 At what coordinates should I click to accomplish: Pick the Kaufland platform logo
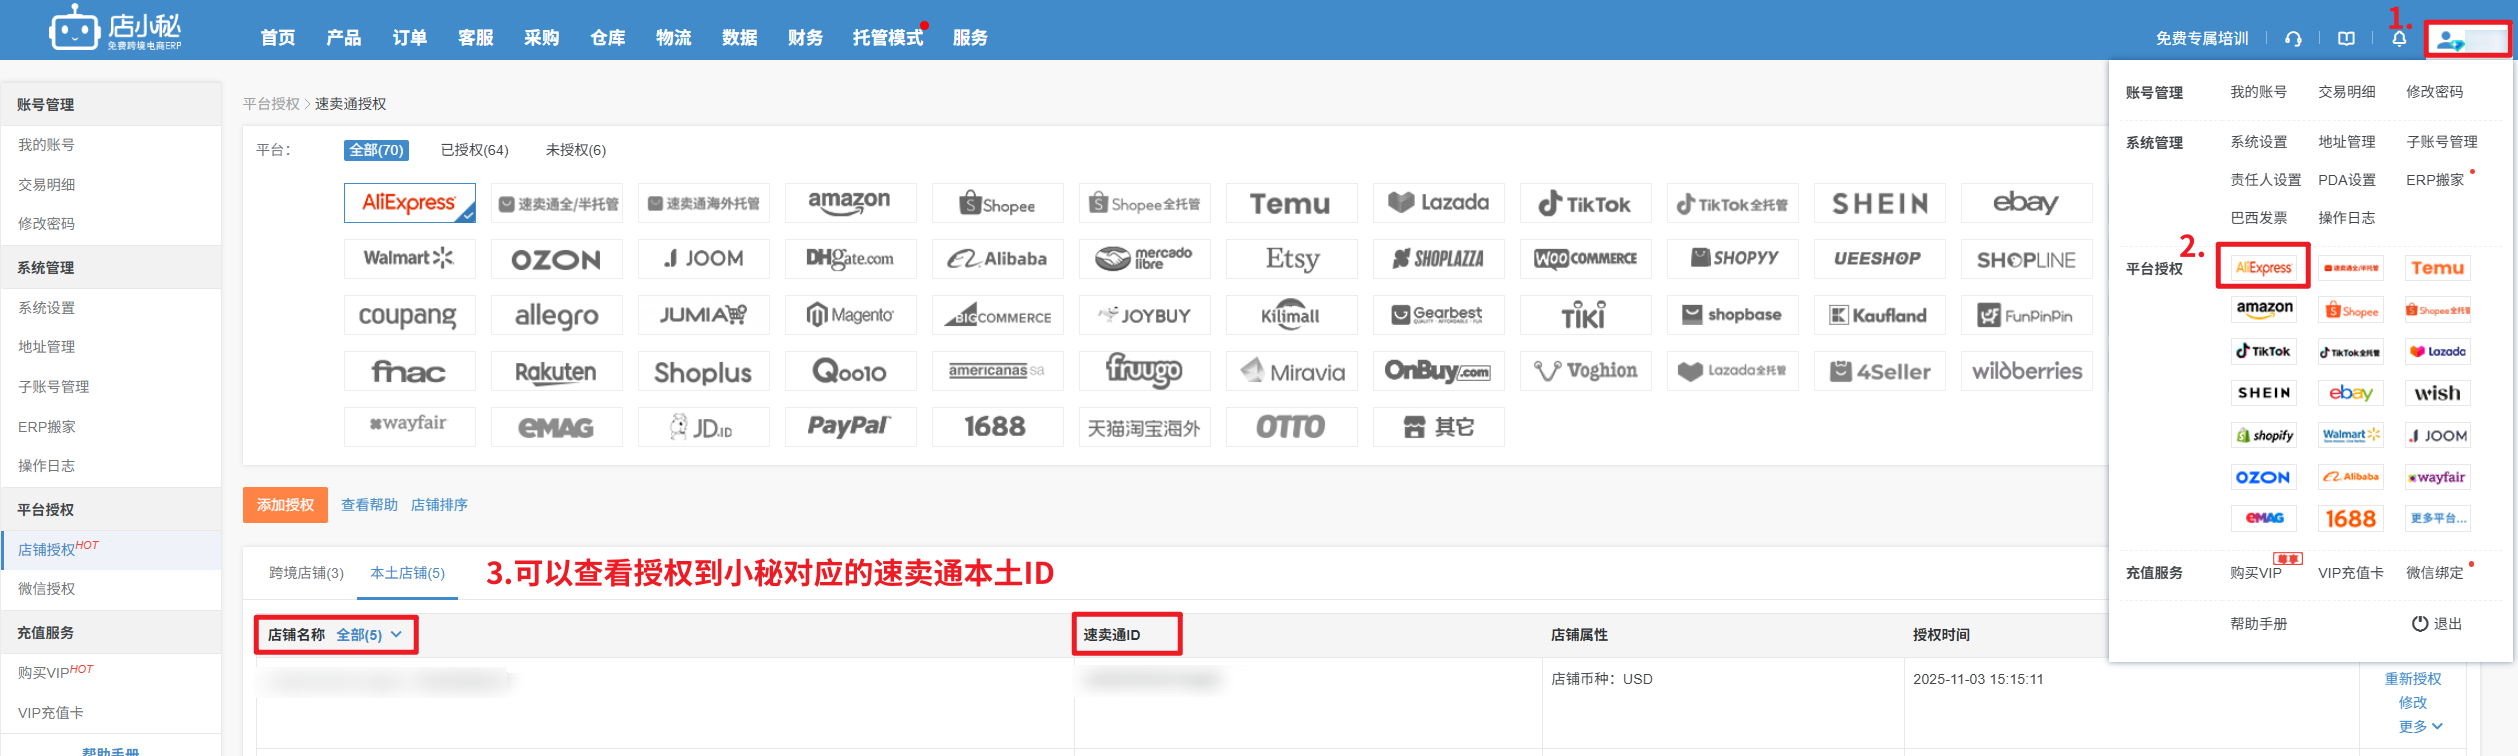click(1879, 315)
